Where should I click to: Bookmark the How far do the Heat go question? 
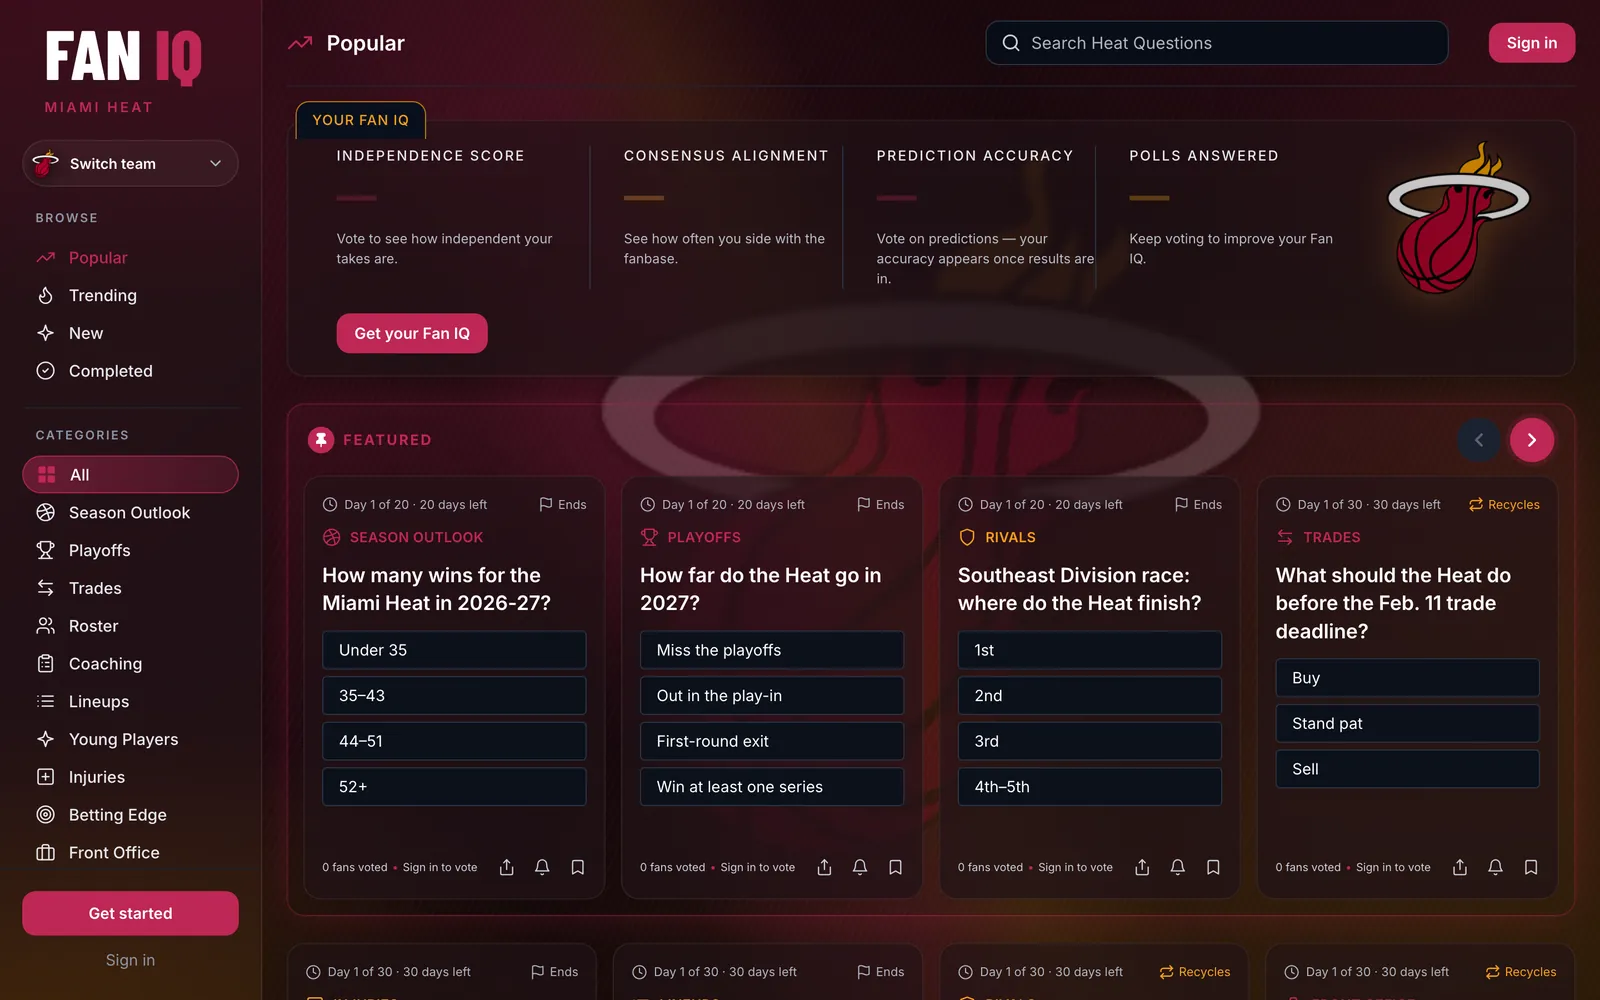coord(896,867)
